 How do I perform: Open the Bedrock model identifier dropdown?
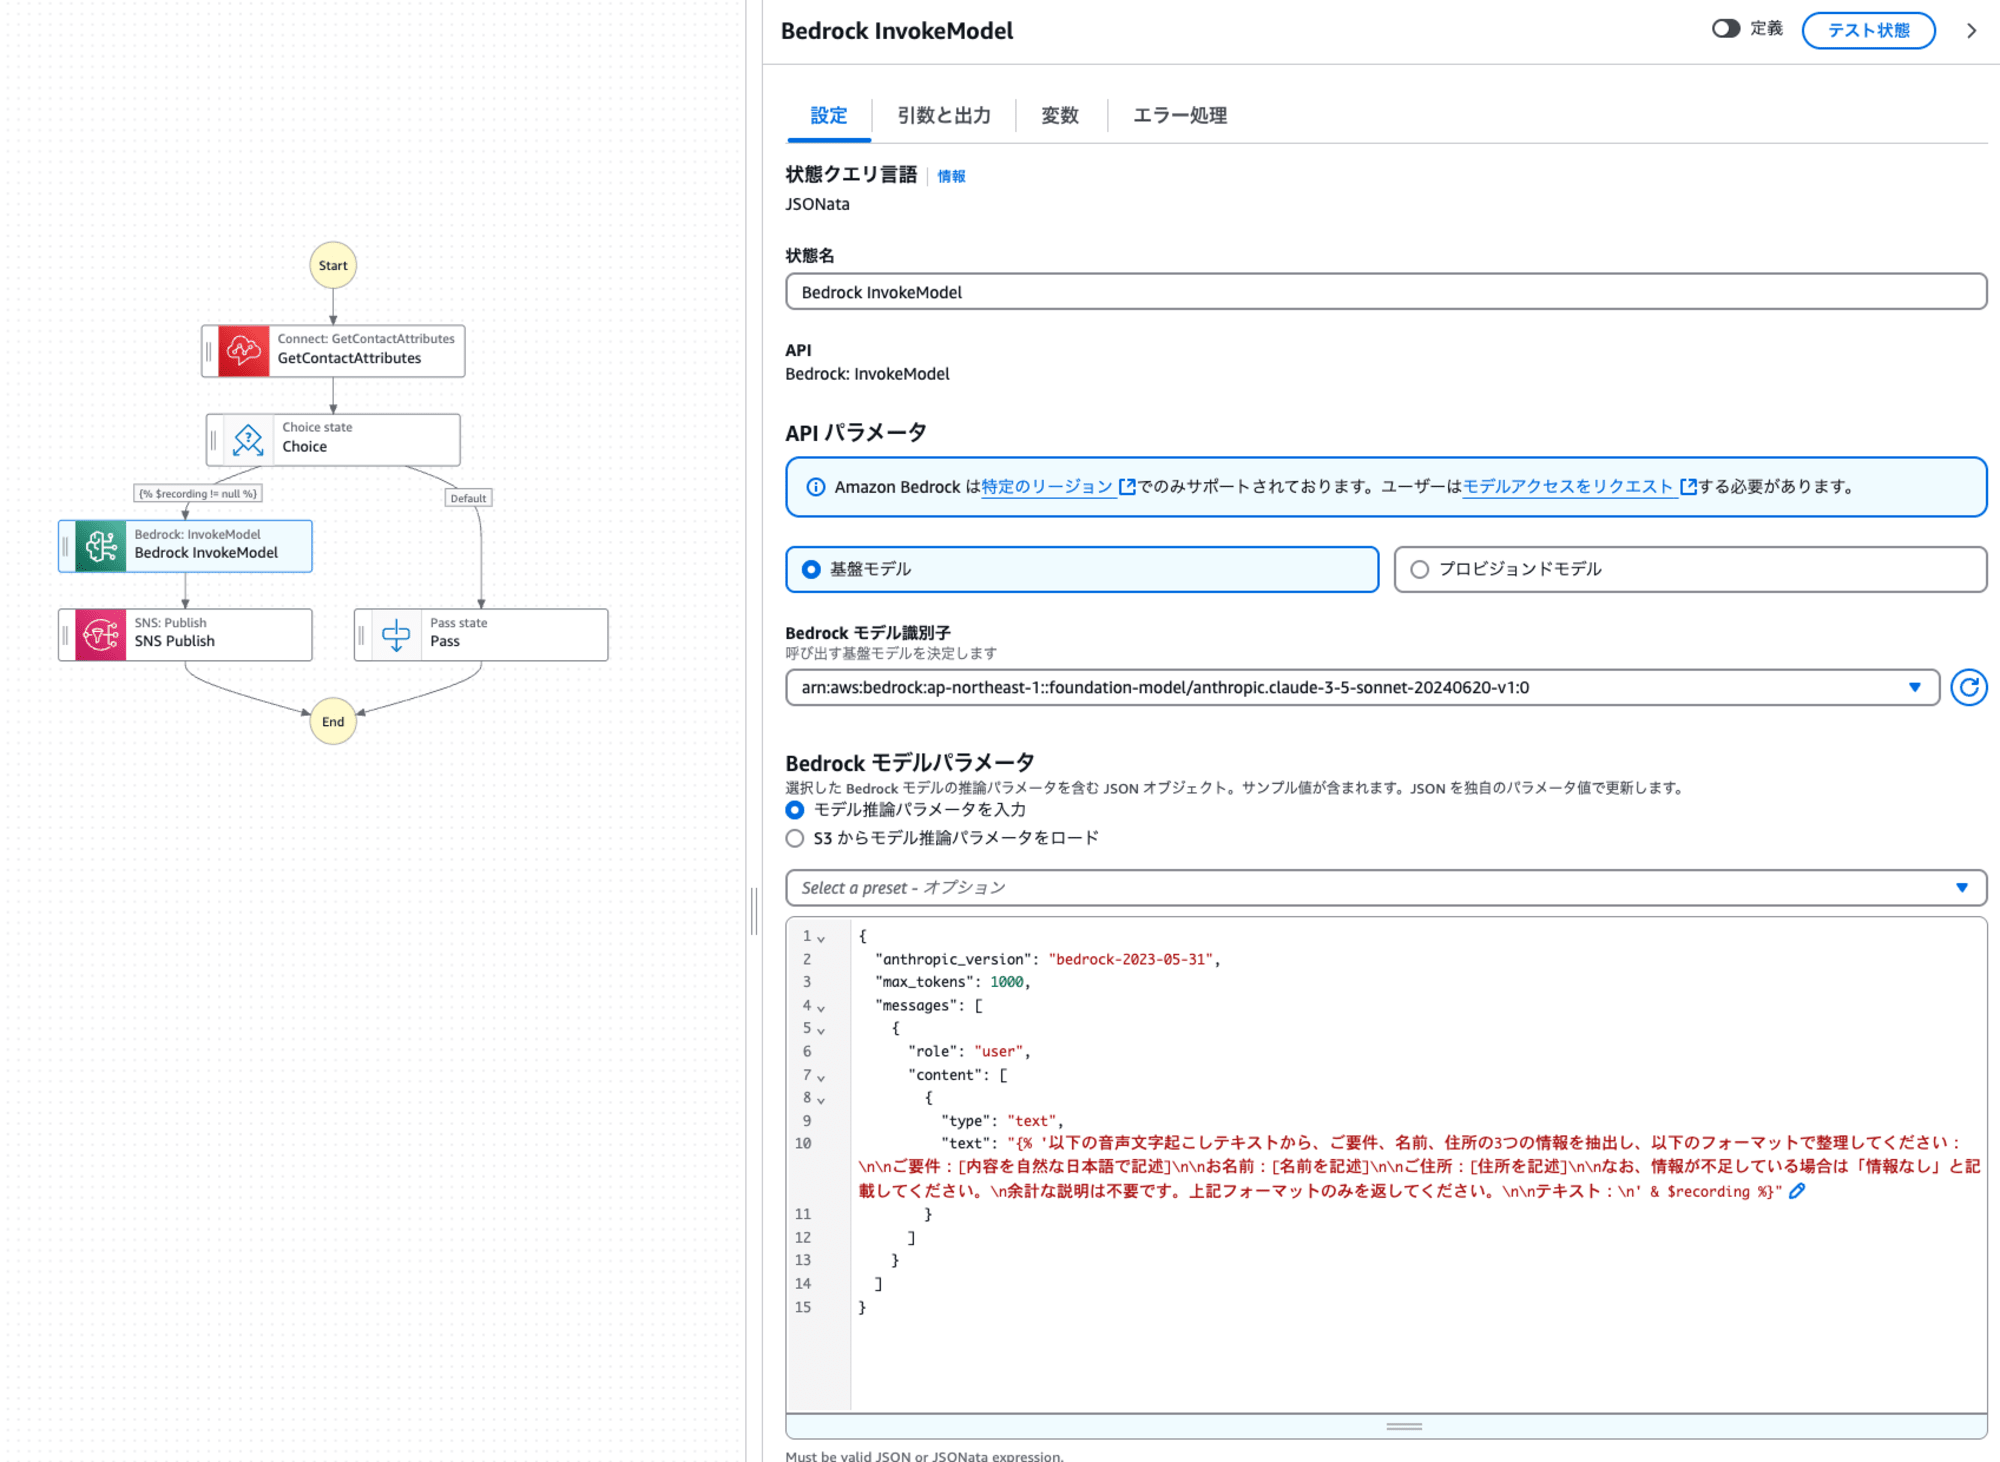click(1362, 688)
